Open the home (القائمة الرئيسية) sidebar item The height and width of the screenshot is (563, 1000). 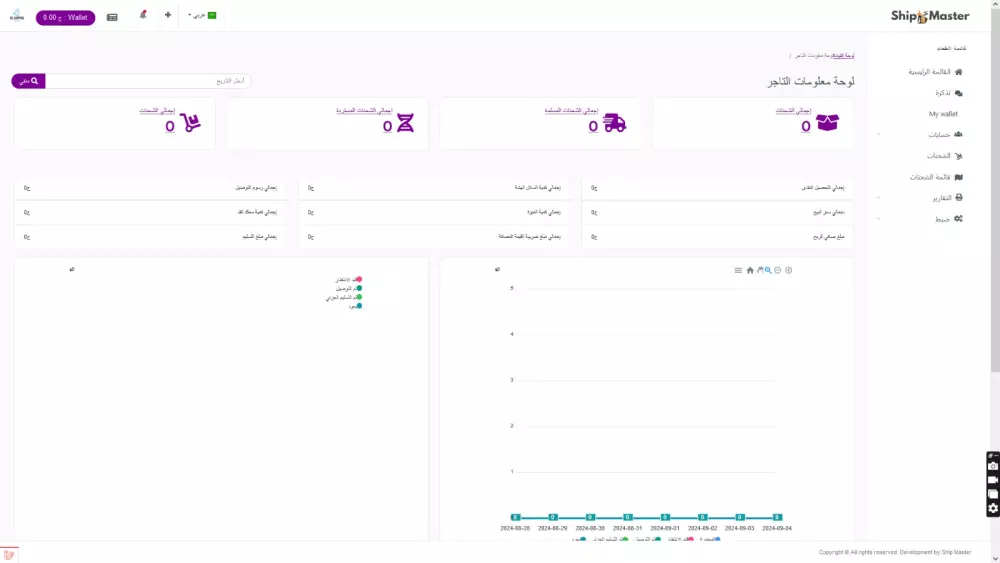935,72
